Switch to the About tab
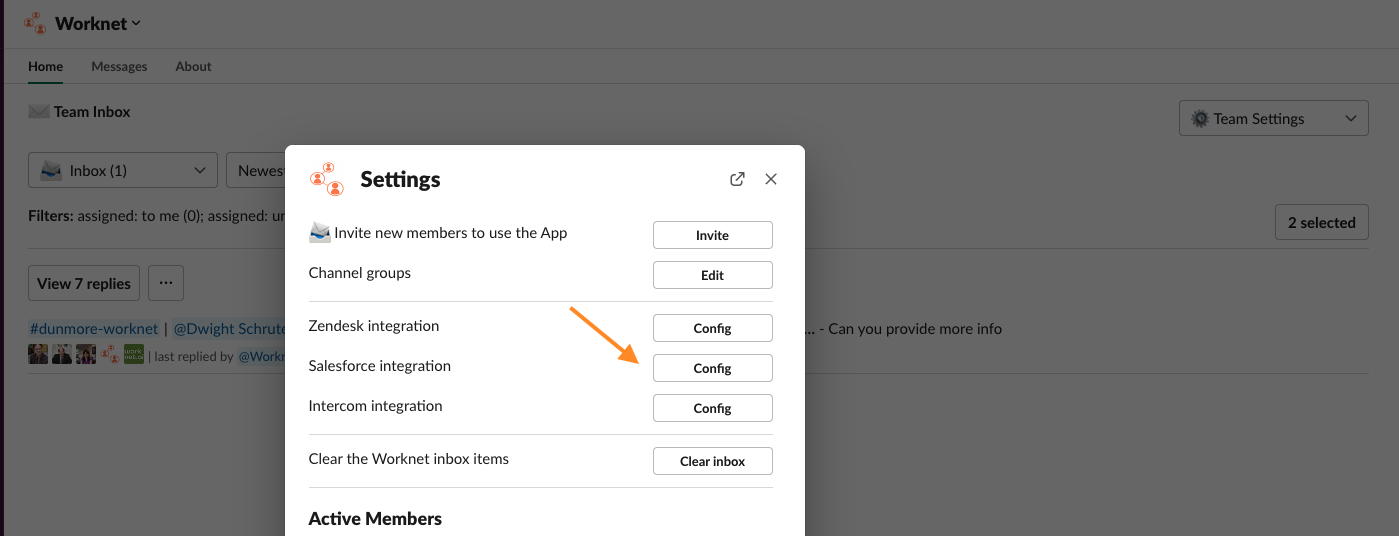Image resolution: width=1399 pixels, height=536 pixels. [x=193, y=66]
